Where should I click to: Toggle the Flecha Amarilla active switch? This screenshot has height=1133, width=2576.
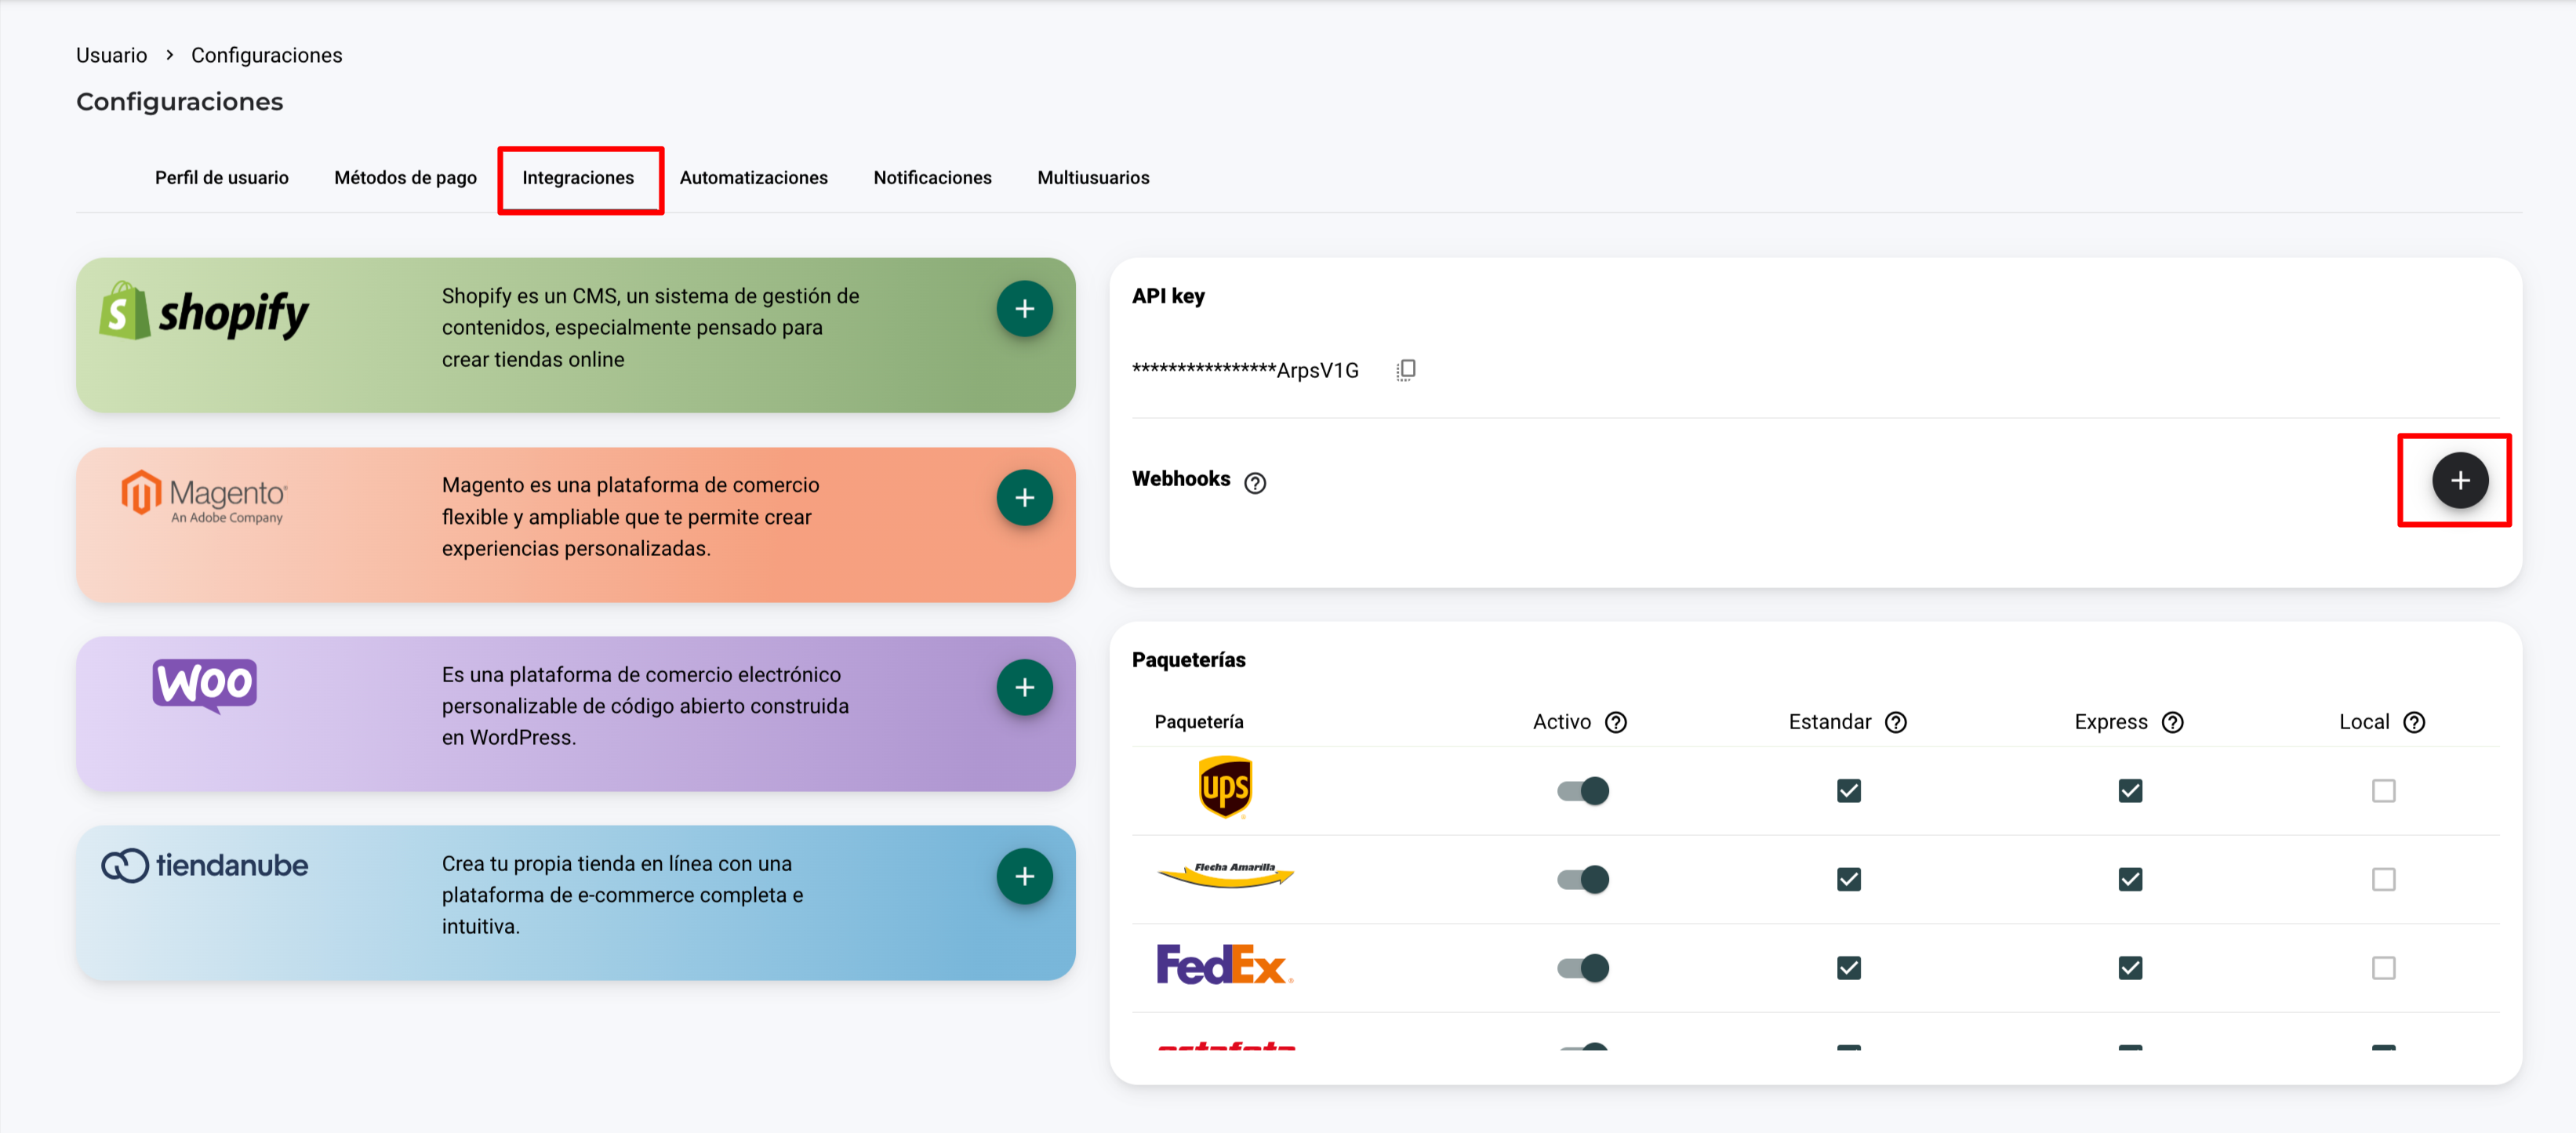[x=1582, y=879]
